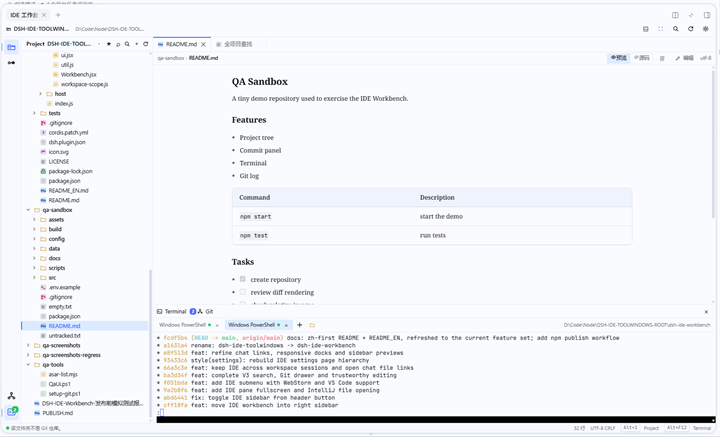Expand the build folder

[34, 229]
